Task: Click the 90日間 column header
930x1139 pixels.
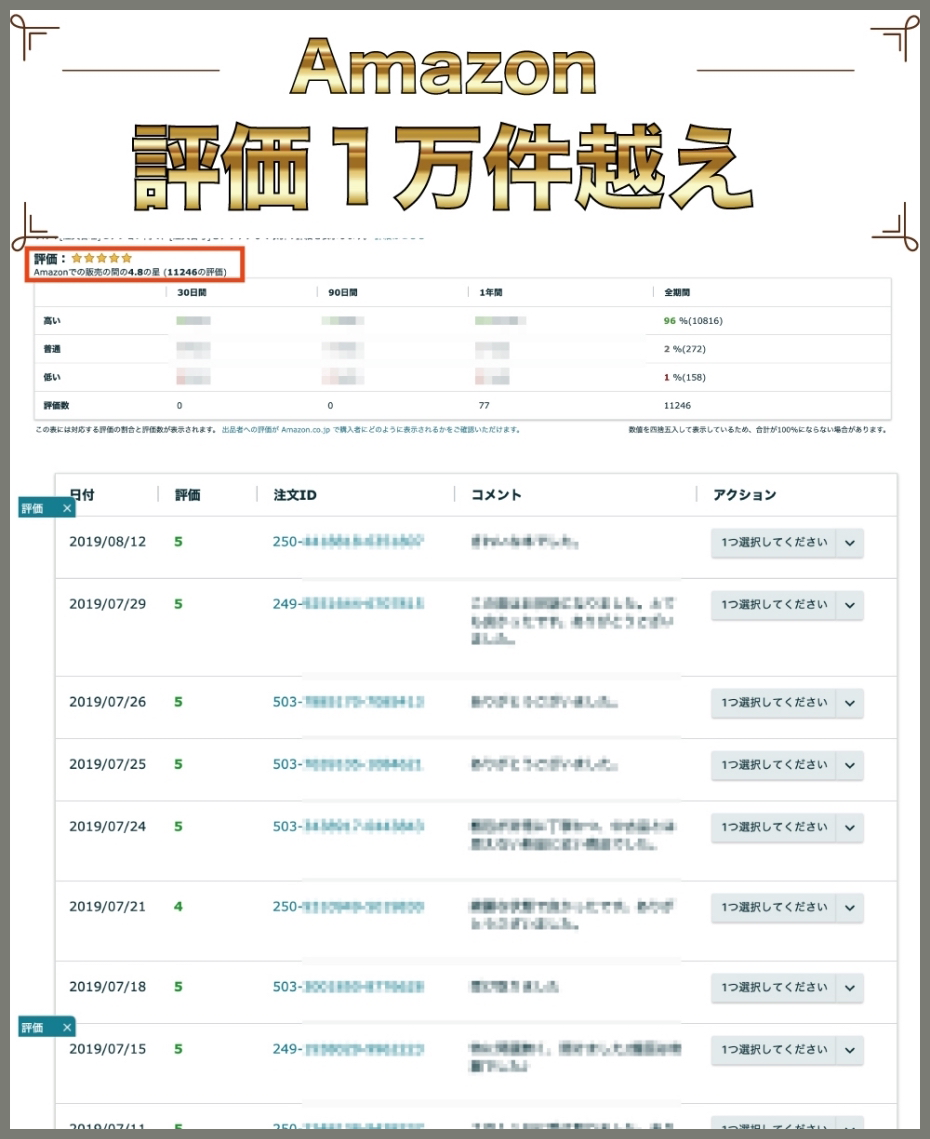Action: click(x=343, y=292)
